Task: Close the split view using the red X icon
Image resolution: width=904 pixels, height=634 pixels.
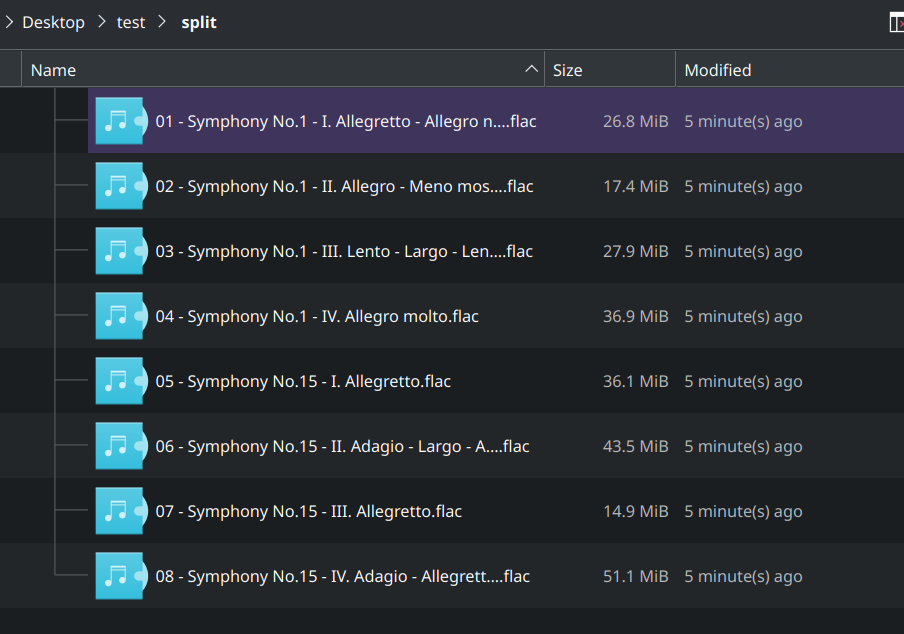Action: (x=897, y=22)
